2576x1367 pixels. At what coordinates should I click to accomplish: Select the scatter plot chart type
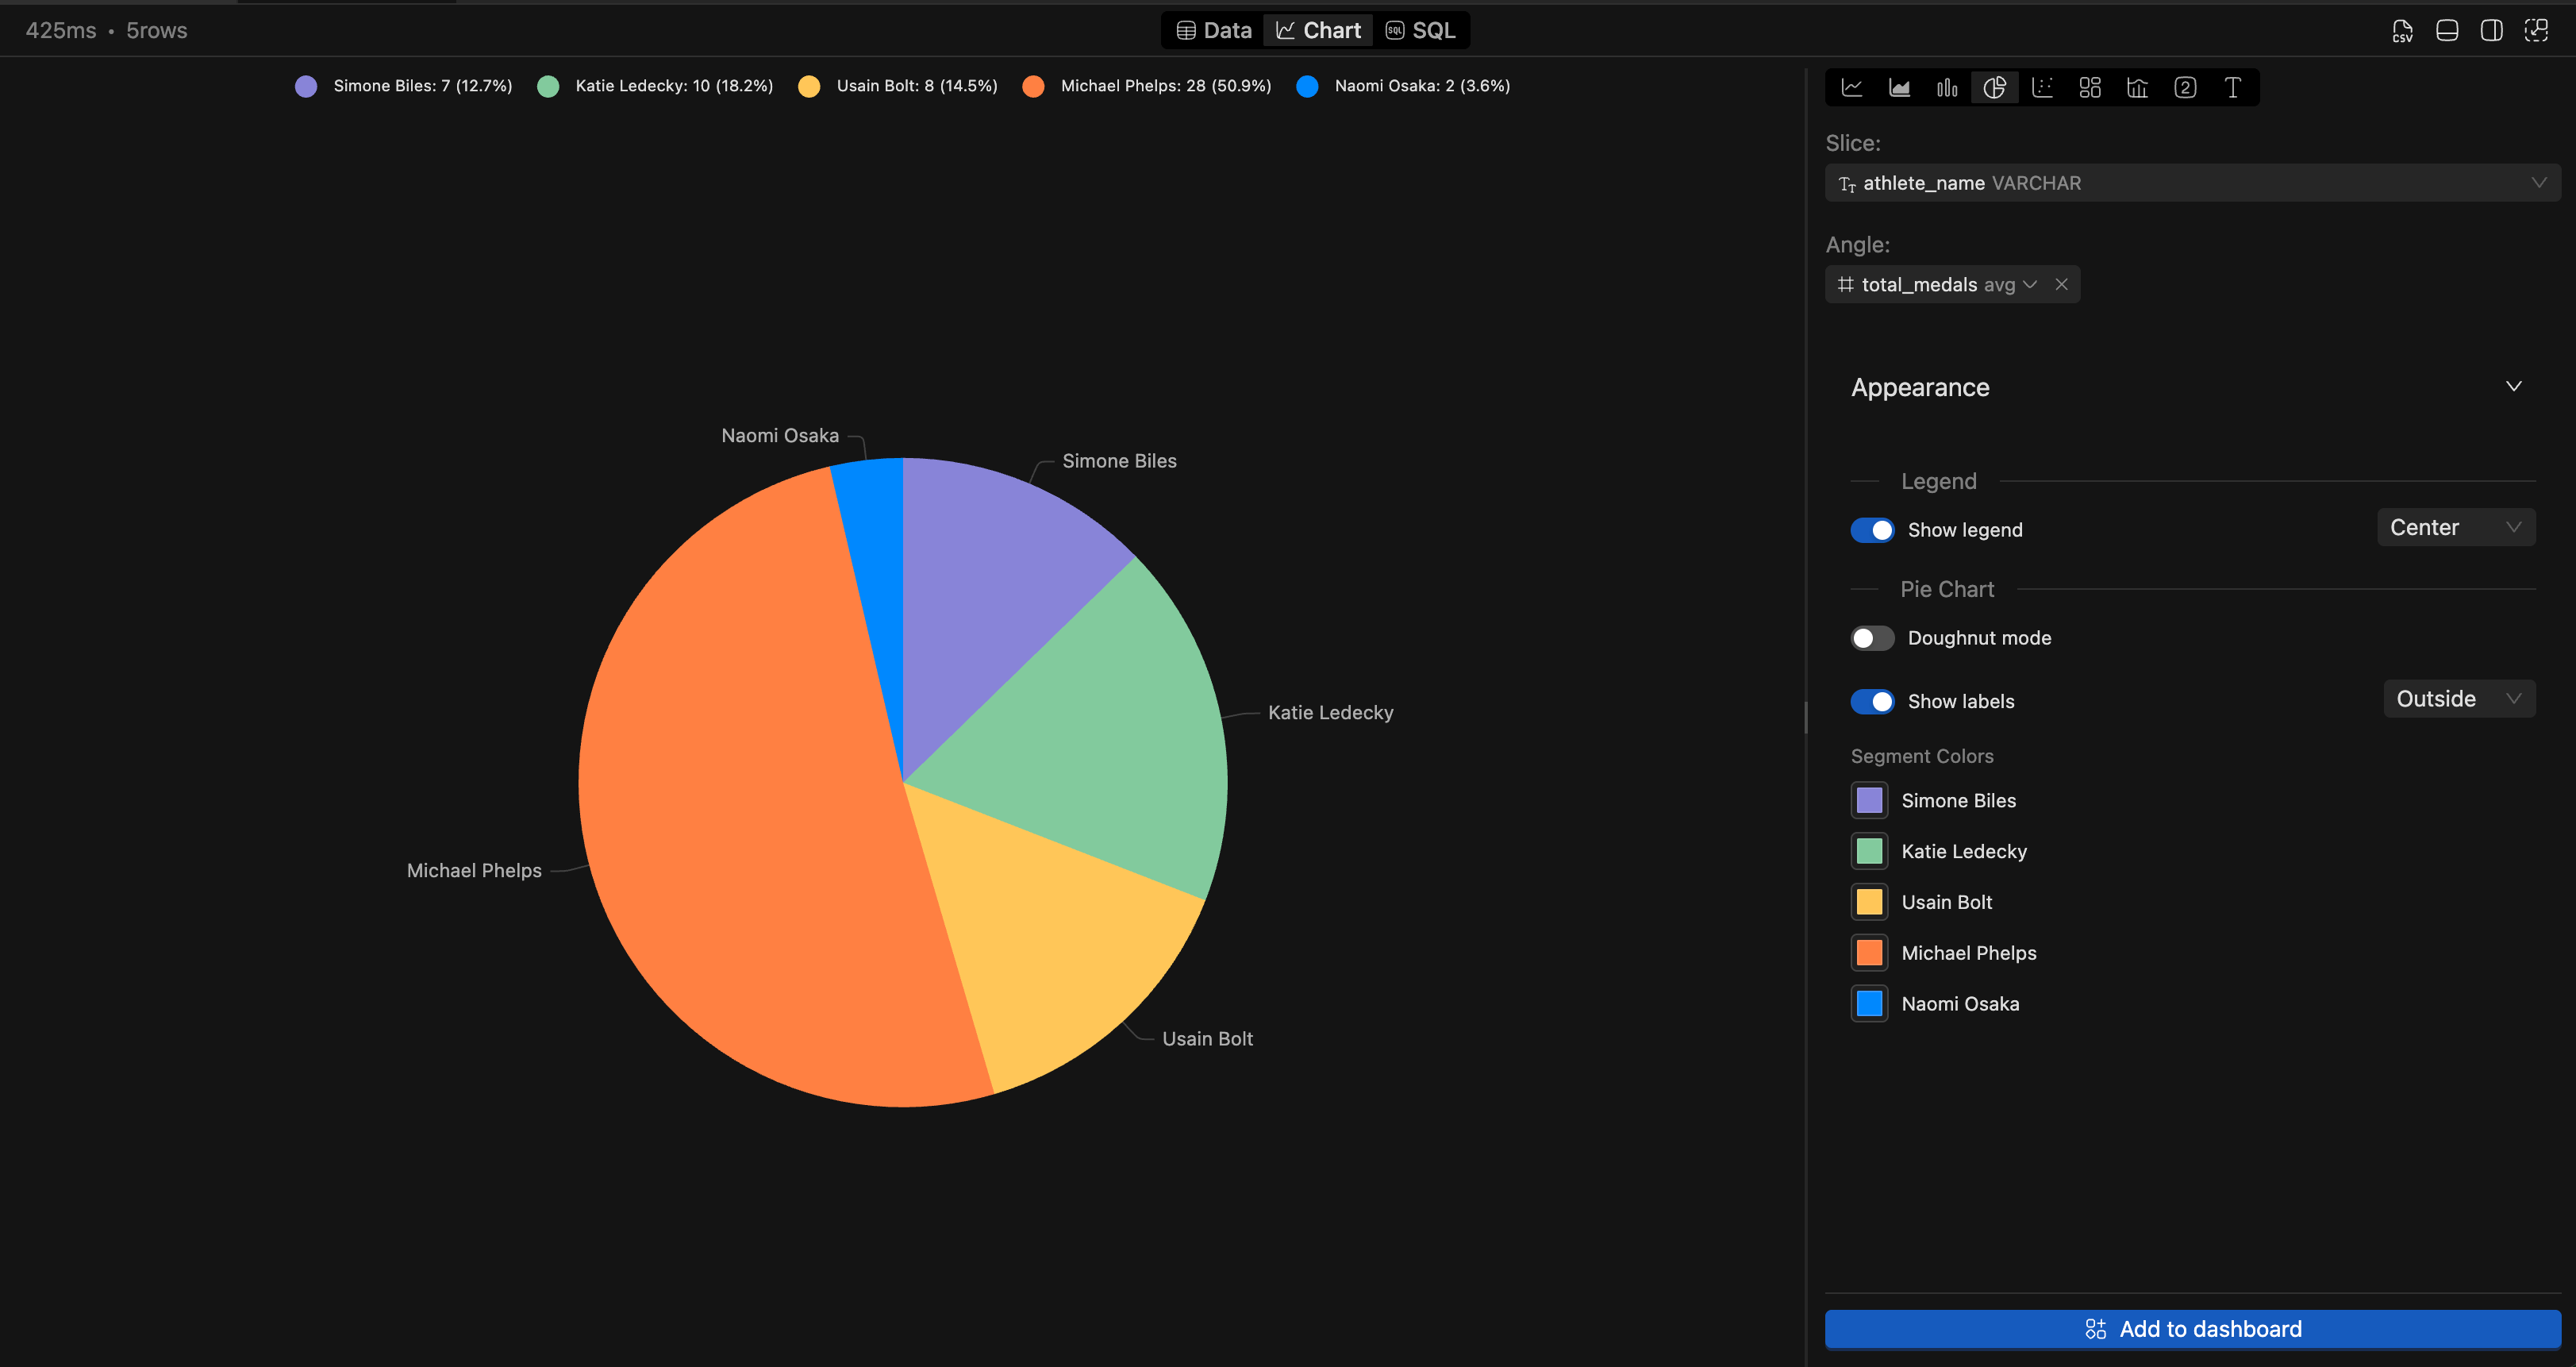pyautogui.click(x=2042, y=87)
